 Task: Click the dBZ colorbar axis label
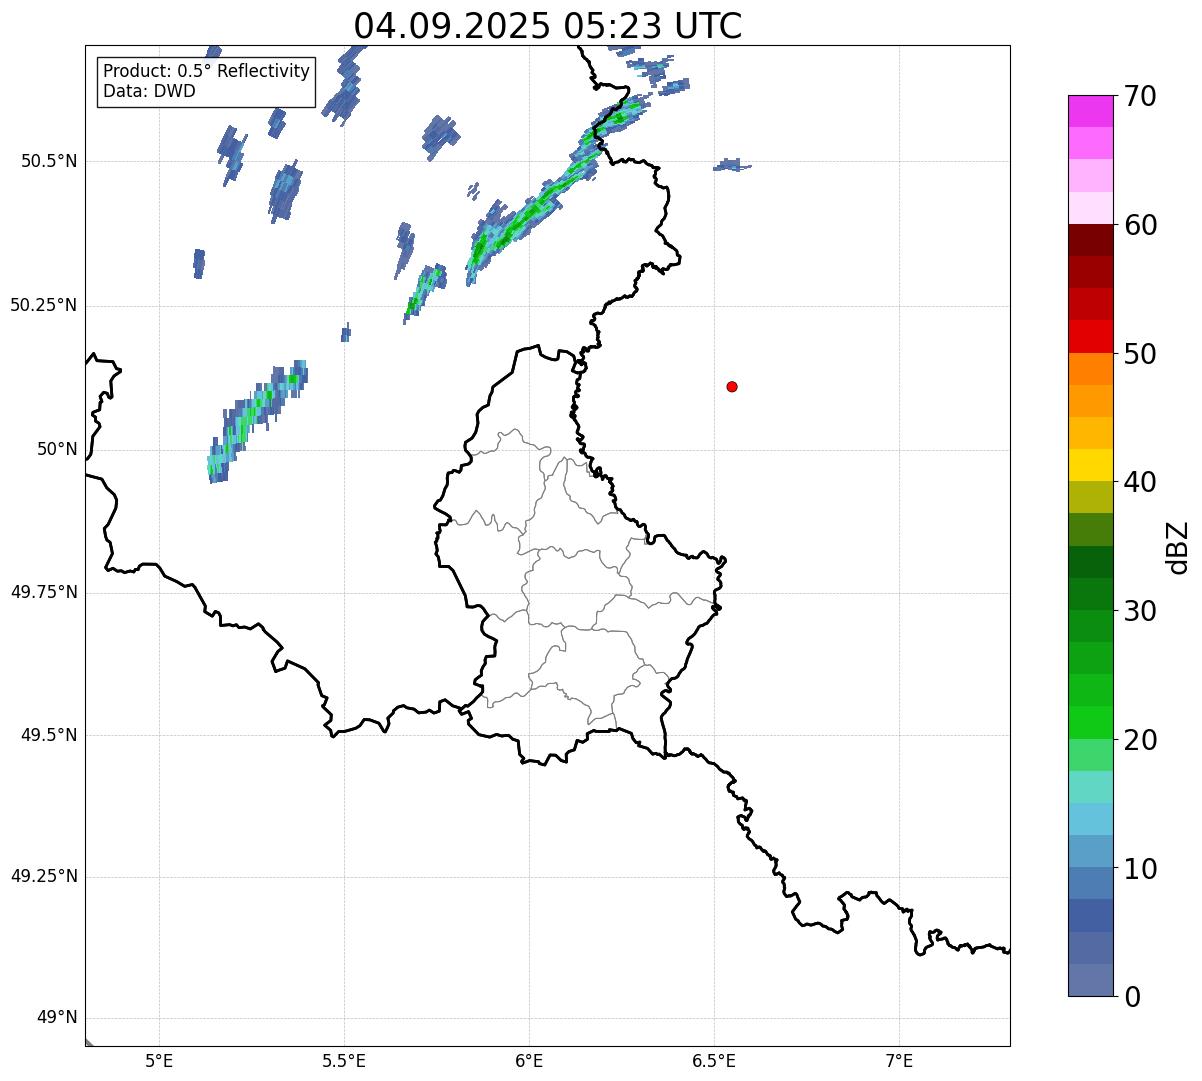tap(1179, 547)
